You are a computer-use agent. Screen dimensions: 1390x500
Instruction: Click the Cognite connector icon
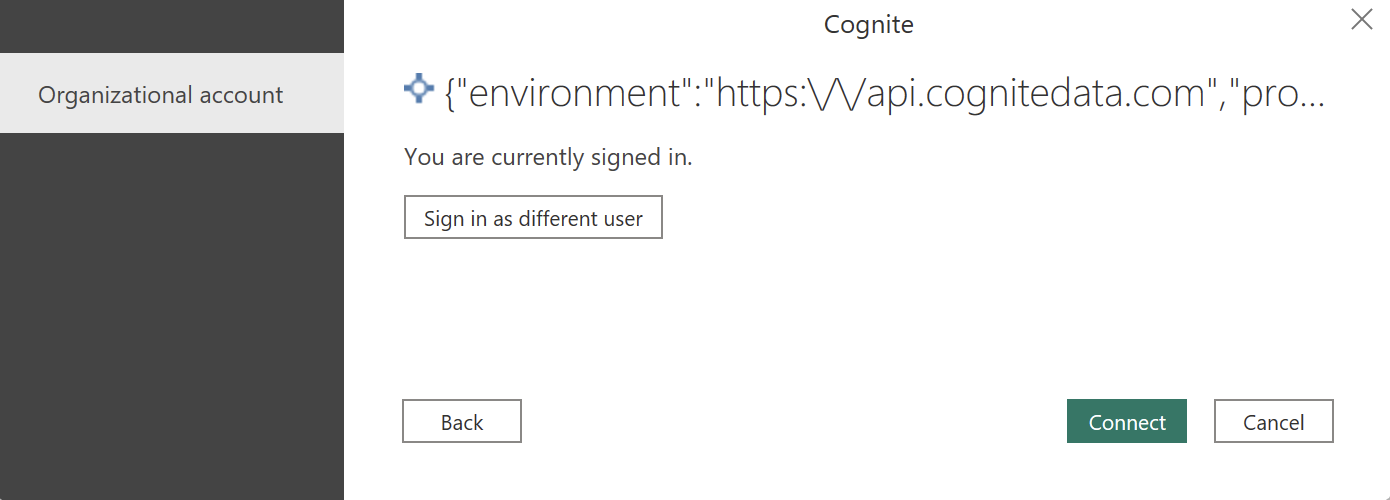coord(418,90)
